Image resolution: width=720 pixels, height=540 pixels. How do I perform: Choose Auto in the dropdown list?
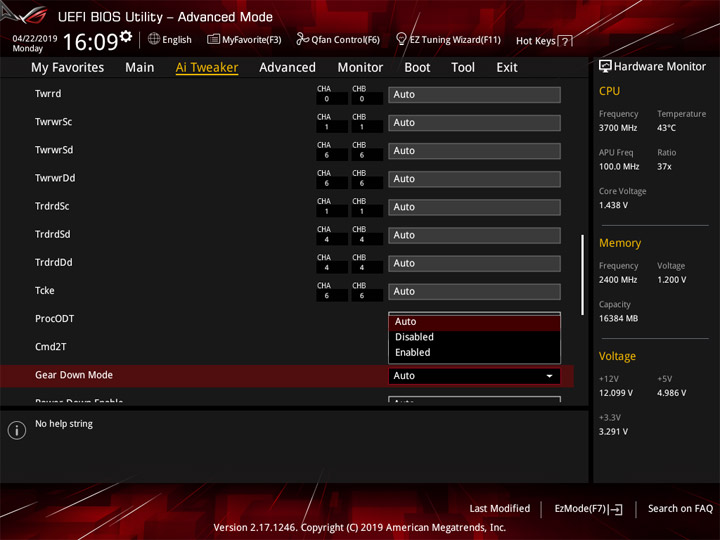474,322
